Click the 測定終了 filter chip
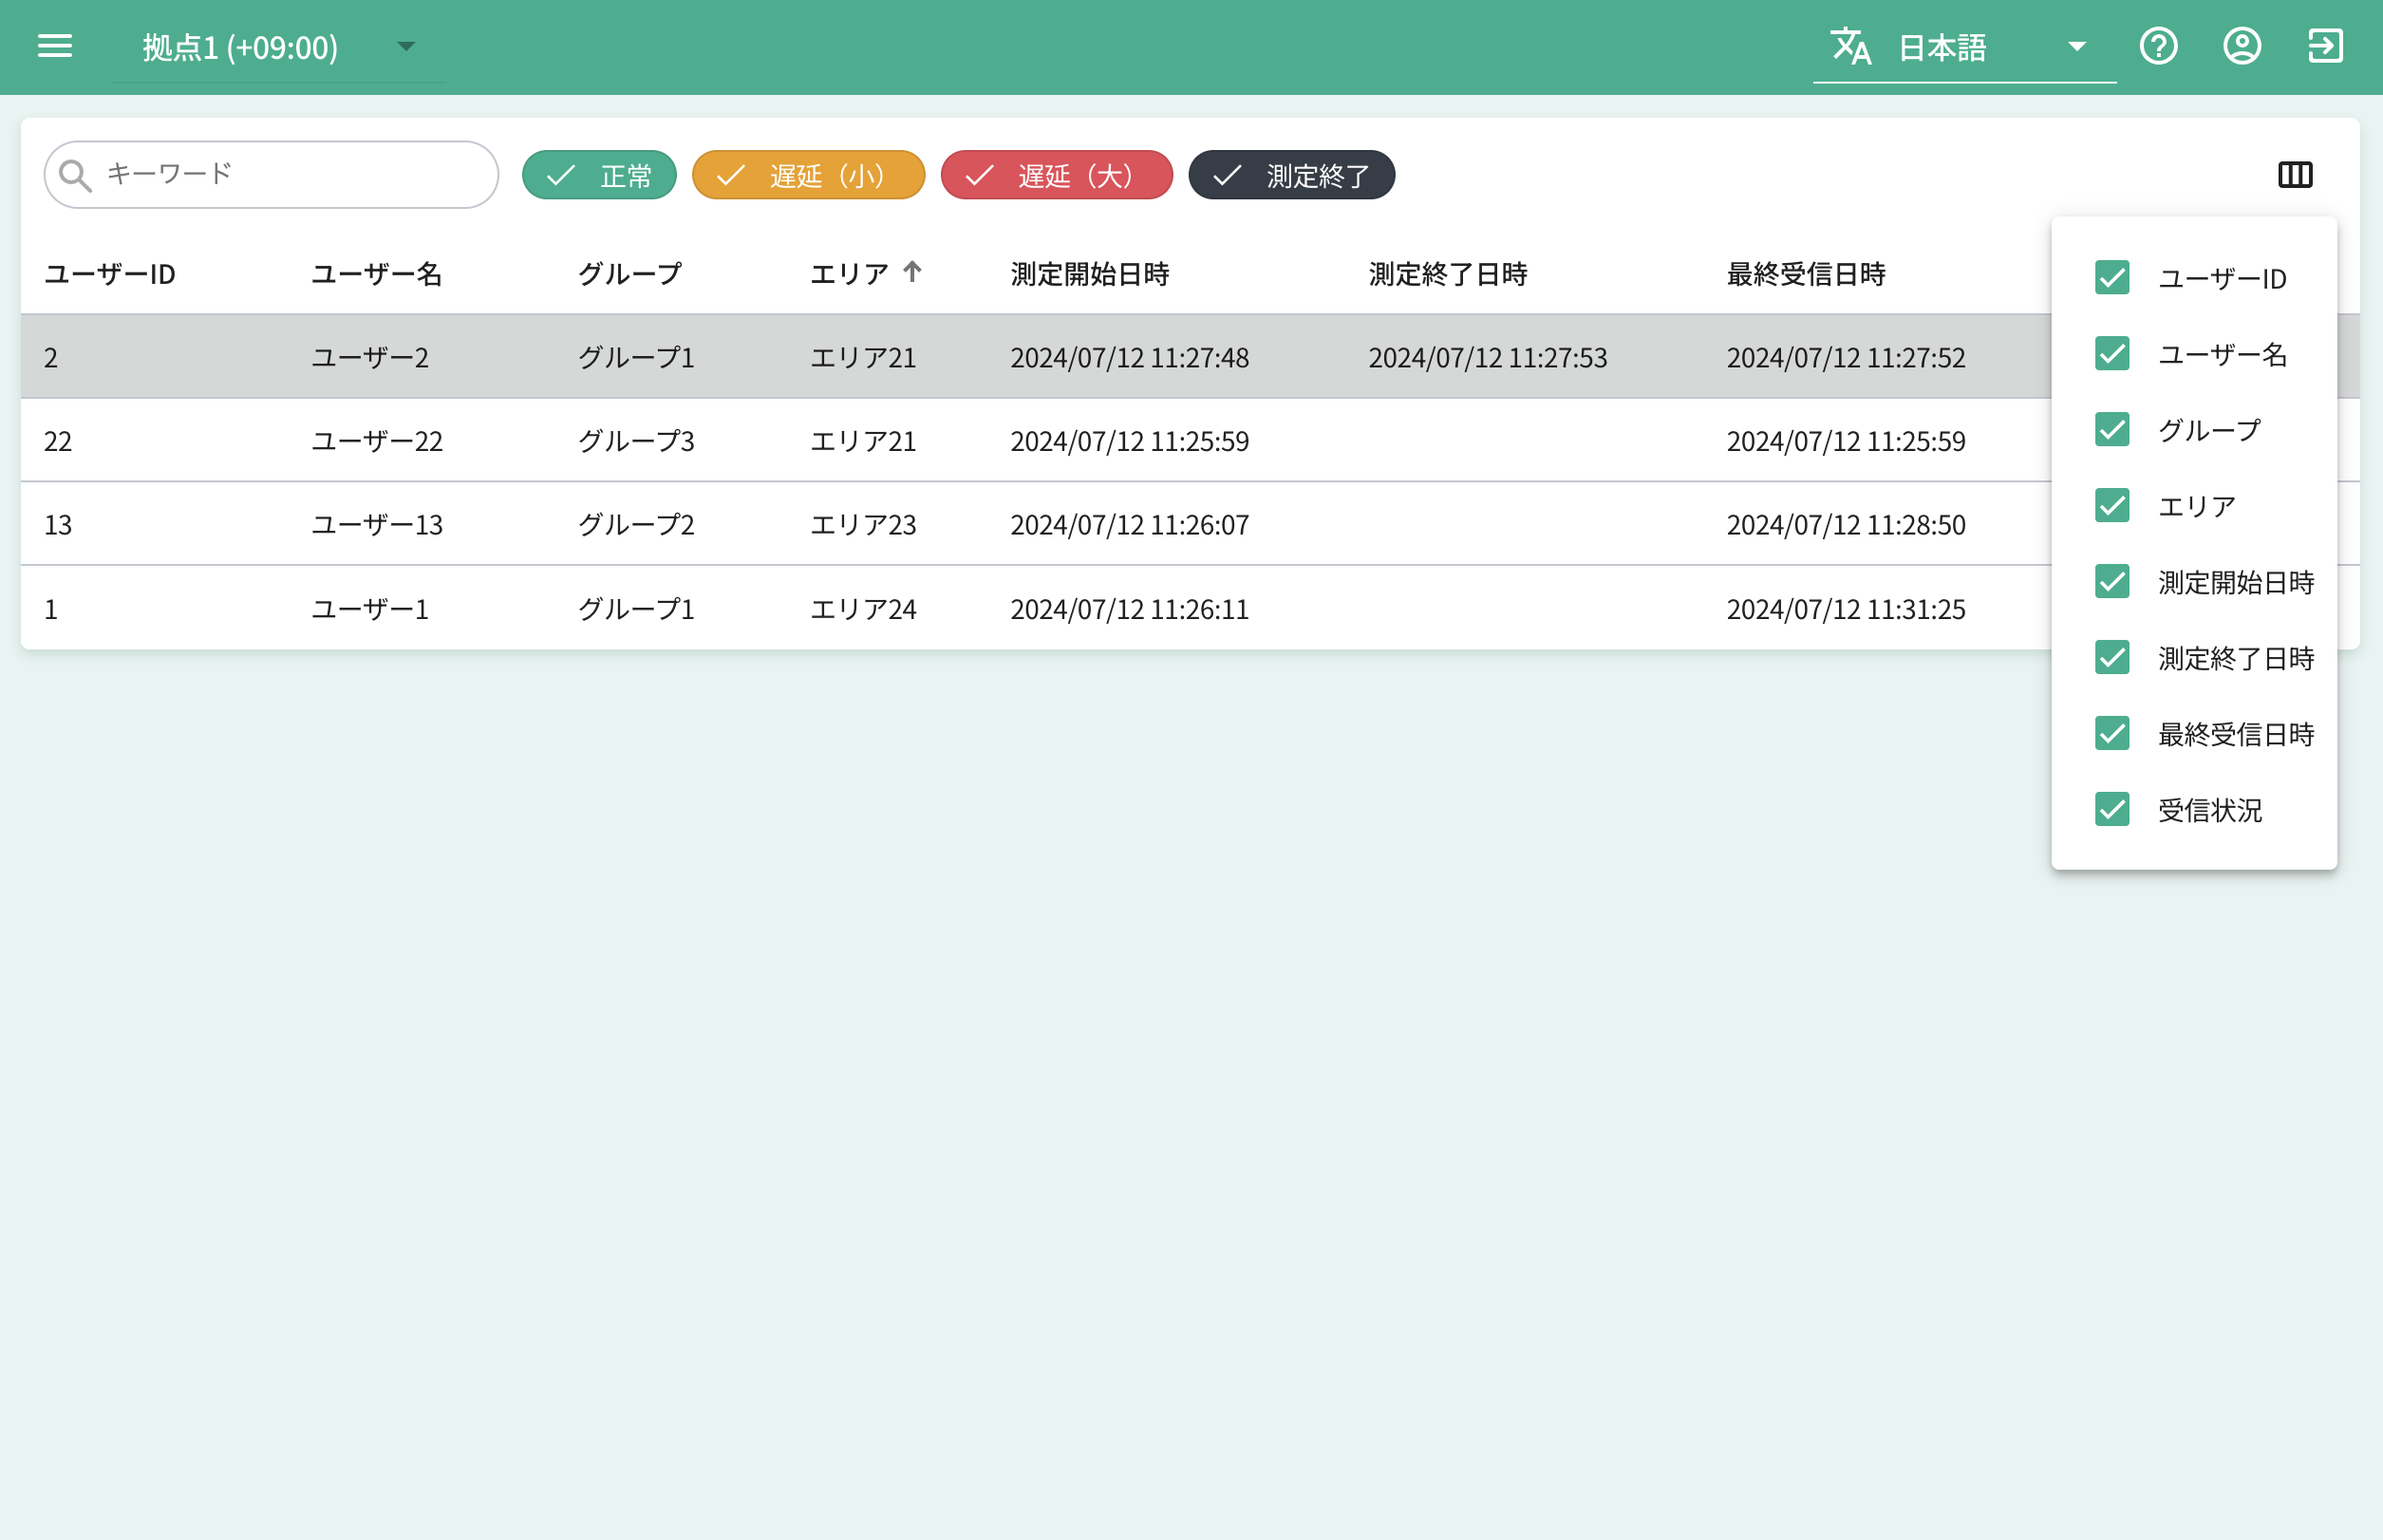 1291,176
